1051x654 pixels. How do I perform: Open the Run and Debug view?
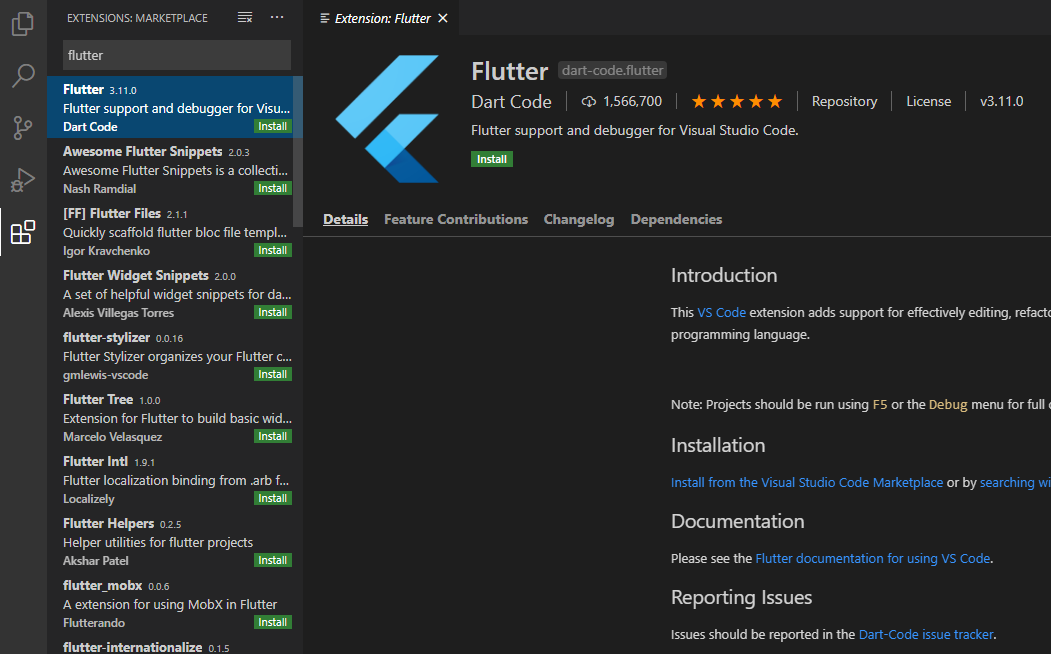(x=23, y=180)
